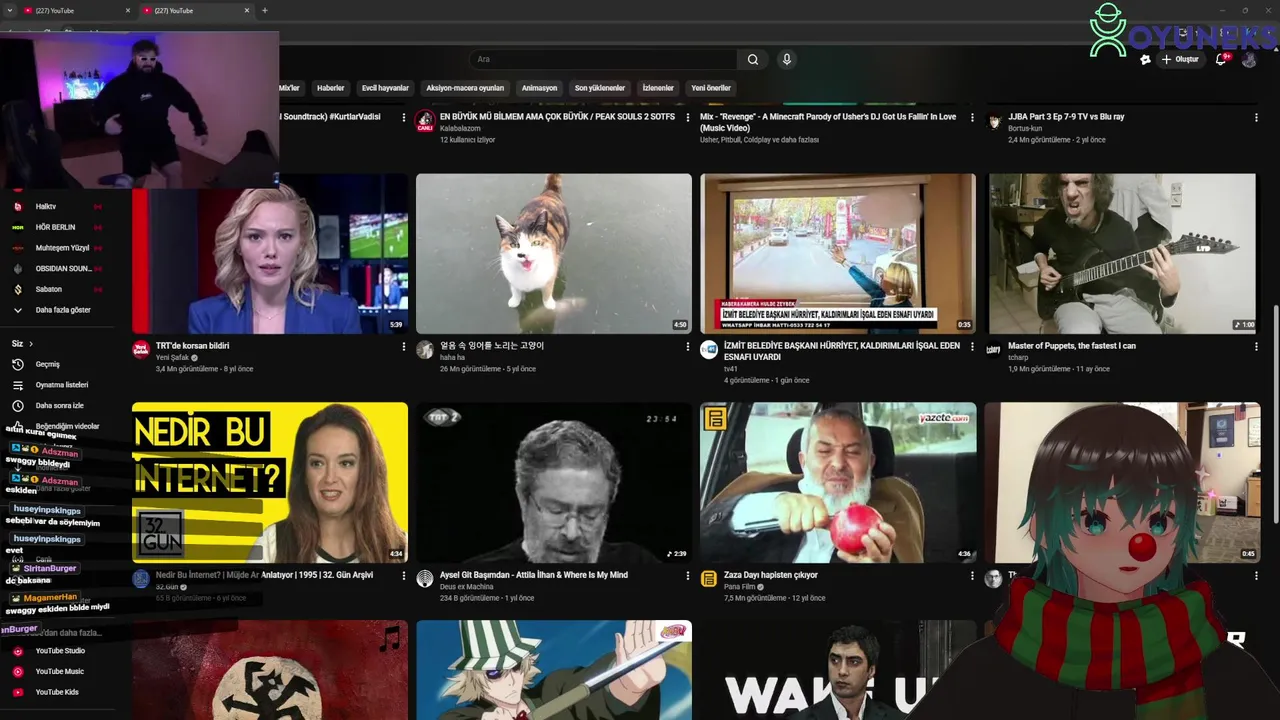Select the Aksiyon-macera oyunları chip

click(x=465, y=88)
